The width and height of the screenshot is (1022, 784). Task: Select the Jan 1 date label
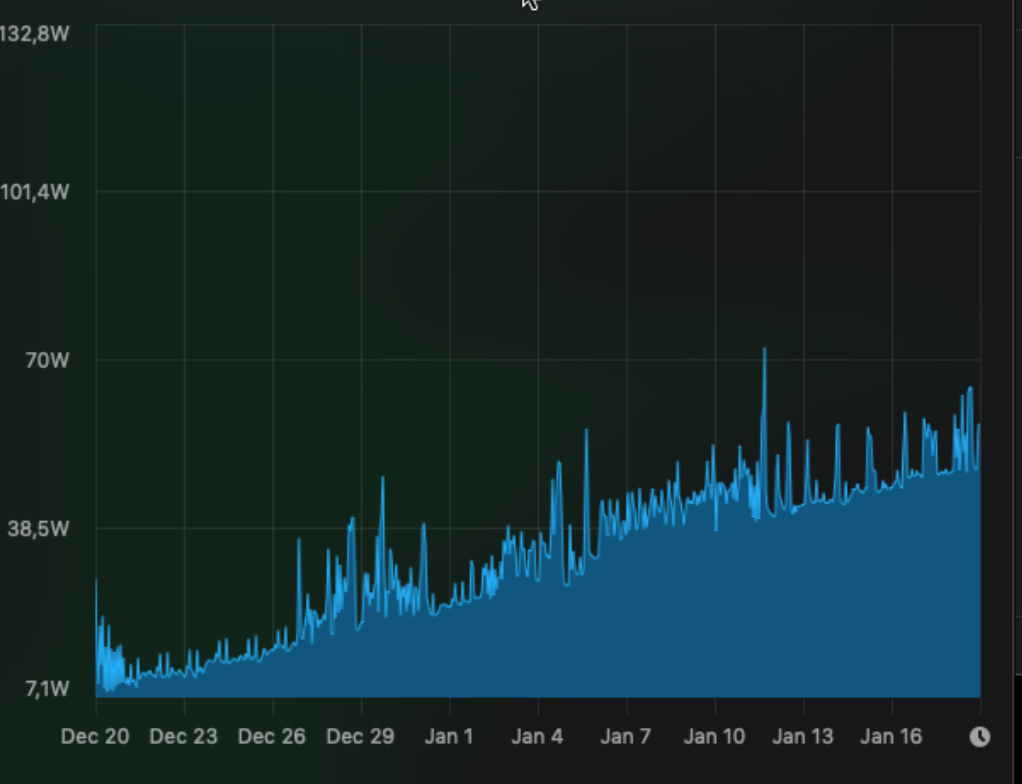(x=449, y=737)
